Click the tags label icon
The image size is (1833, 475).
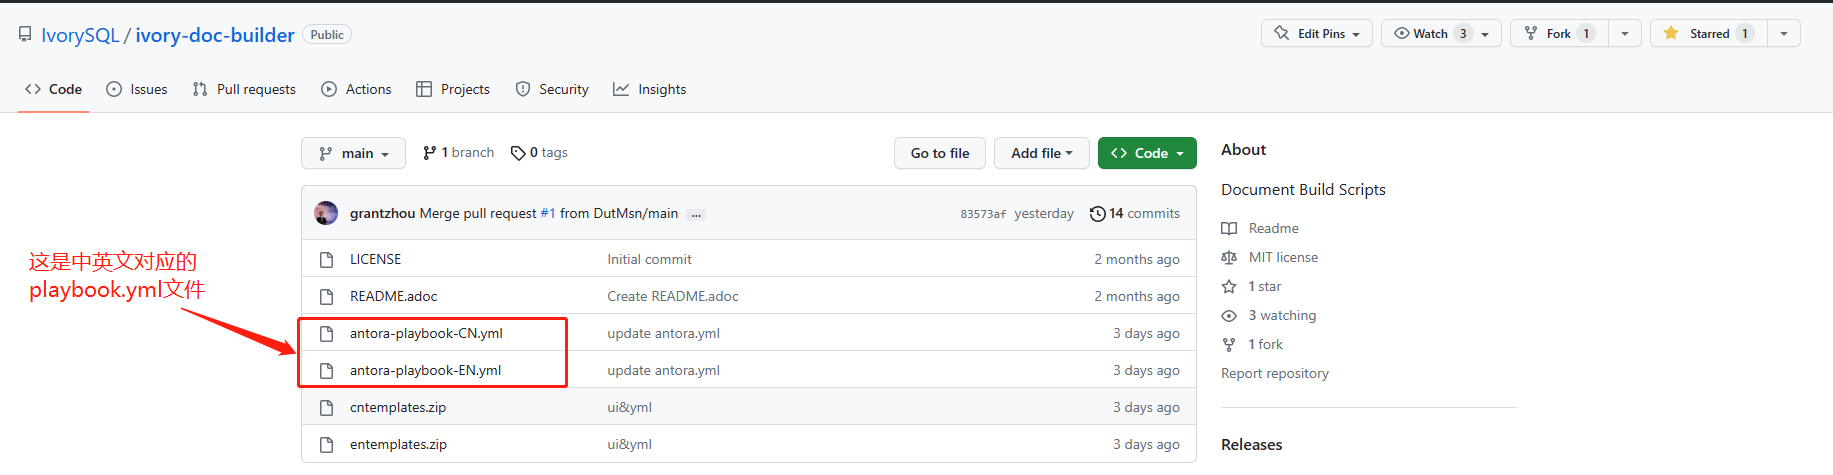tap(517, 153)
